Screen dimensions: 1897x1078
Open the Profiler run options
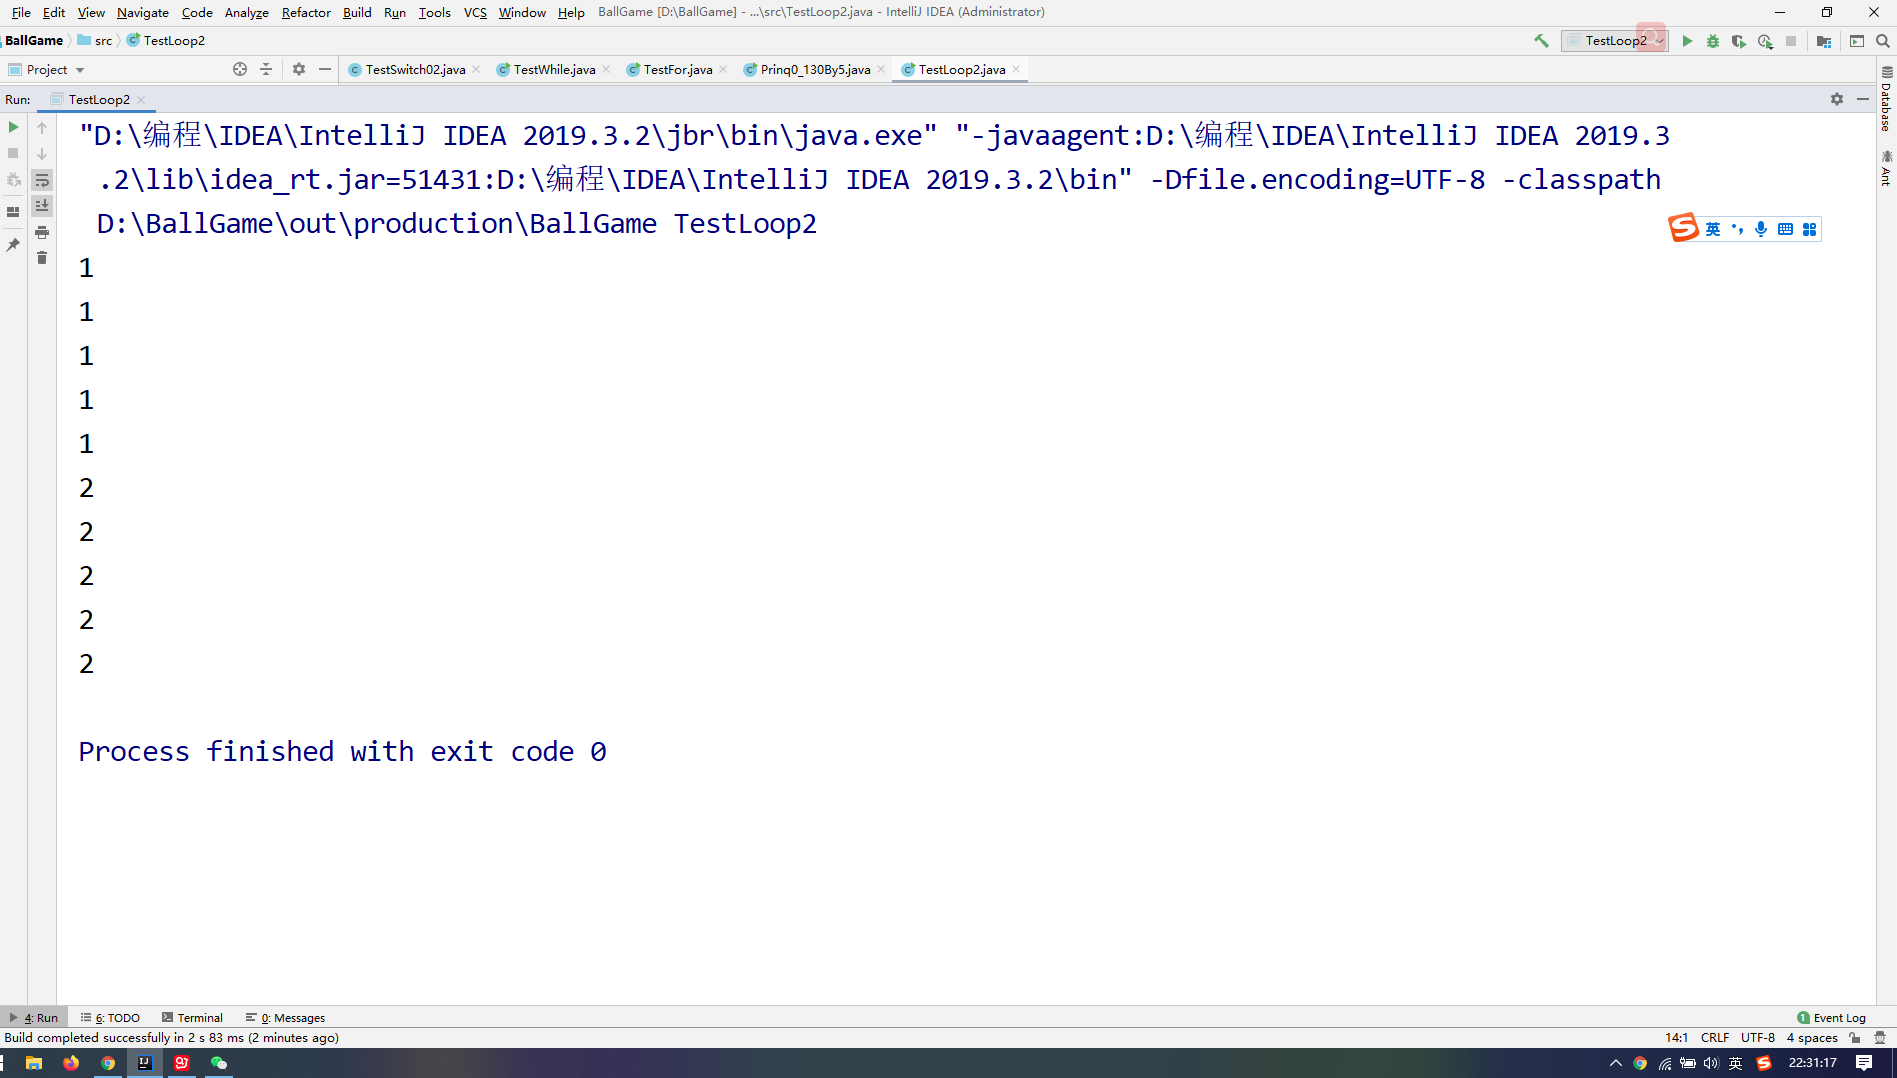pyautogui.click(x=1766, y=41)
